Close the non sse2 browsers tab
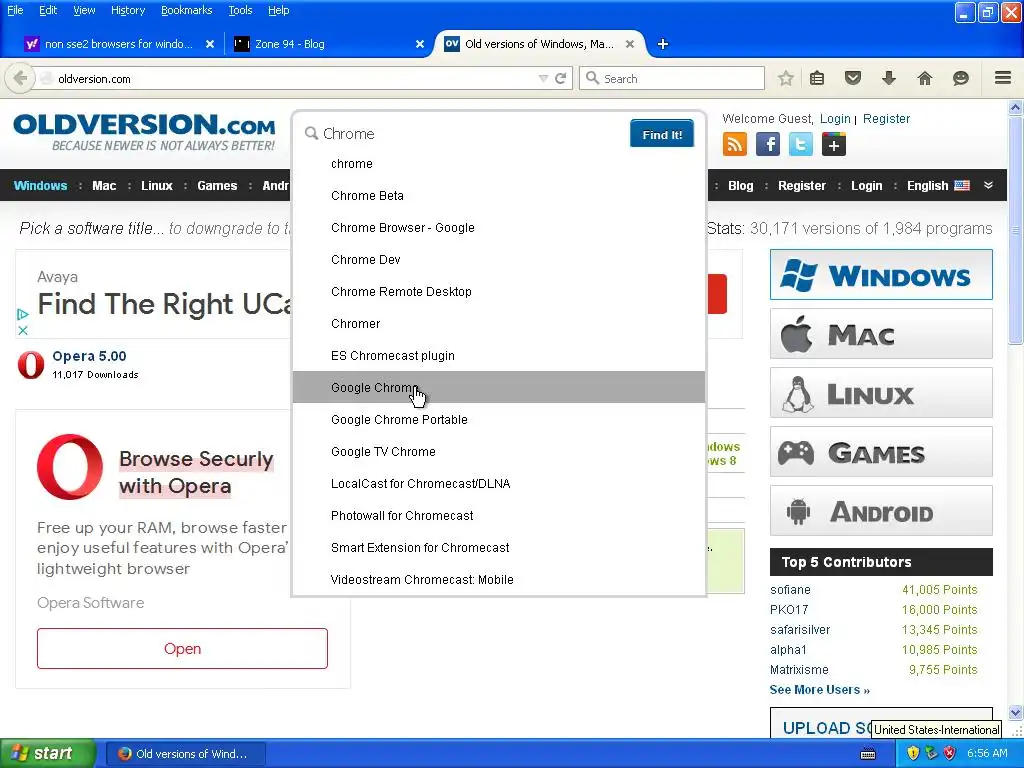The image size is (1024, 768). tap(210, 44)
